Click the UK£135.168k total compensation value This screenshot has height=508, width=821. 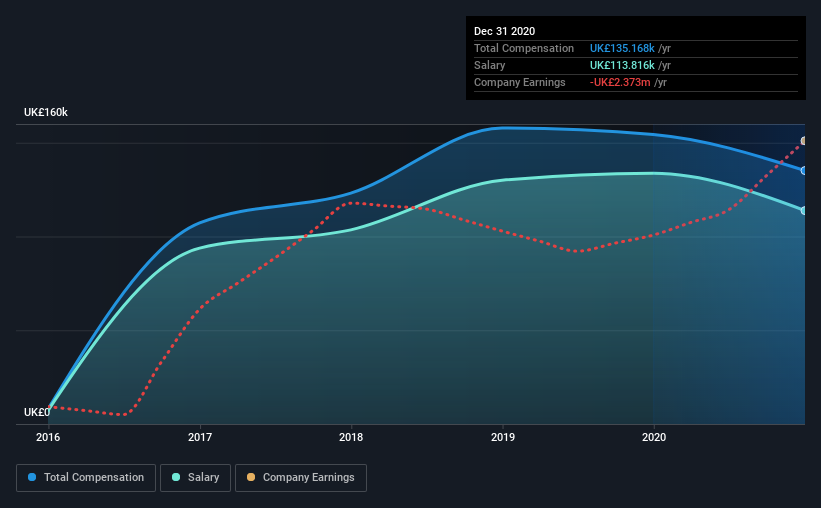pos(622,48)
